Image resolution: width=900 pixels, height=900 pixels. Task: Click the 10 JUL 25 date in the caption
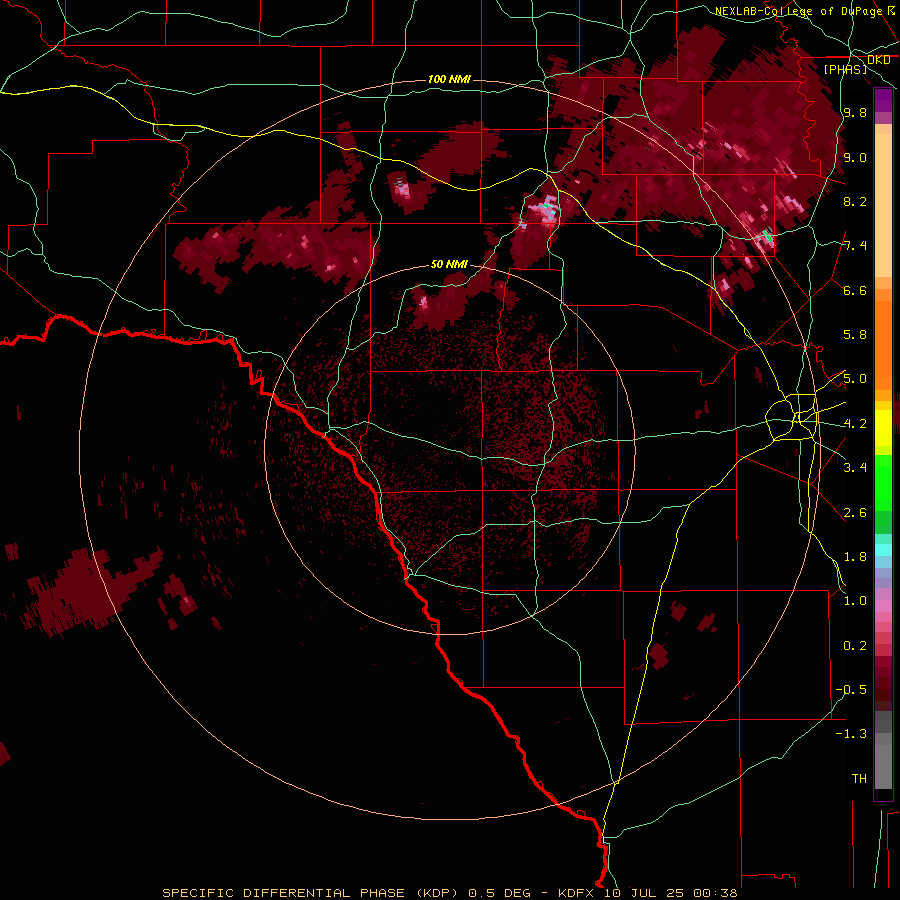643,893
